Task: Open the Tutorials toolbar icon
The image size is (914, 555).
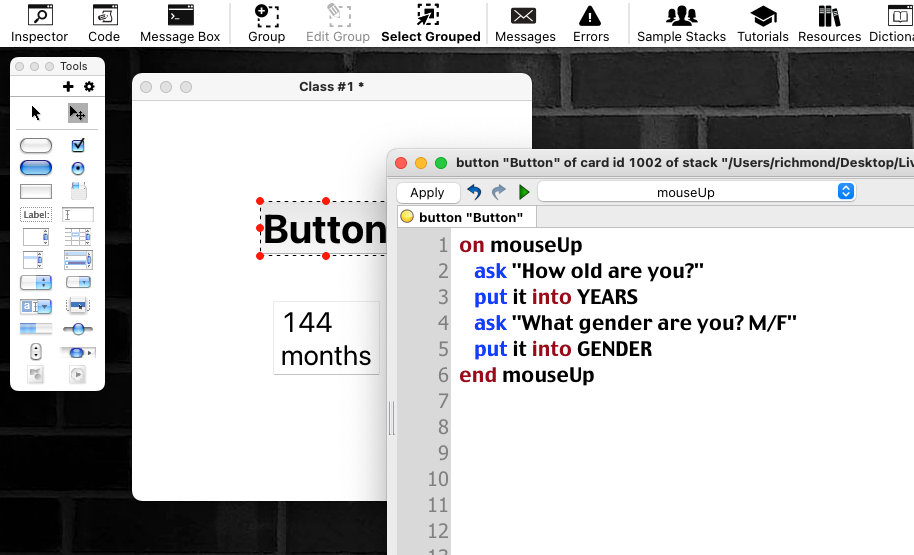Action: [763, 23]
